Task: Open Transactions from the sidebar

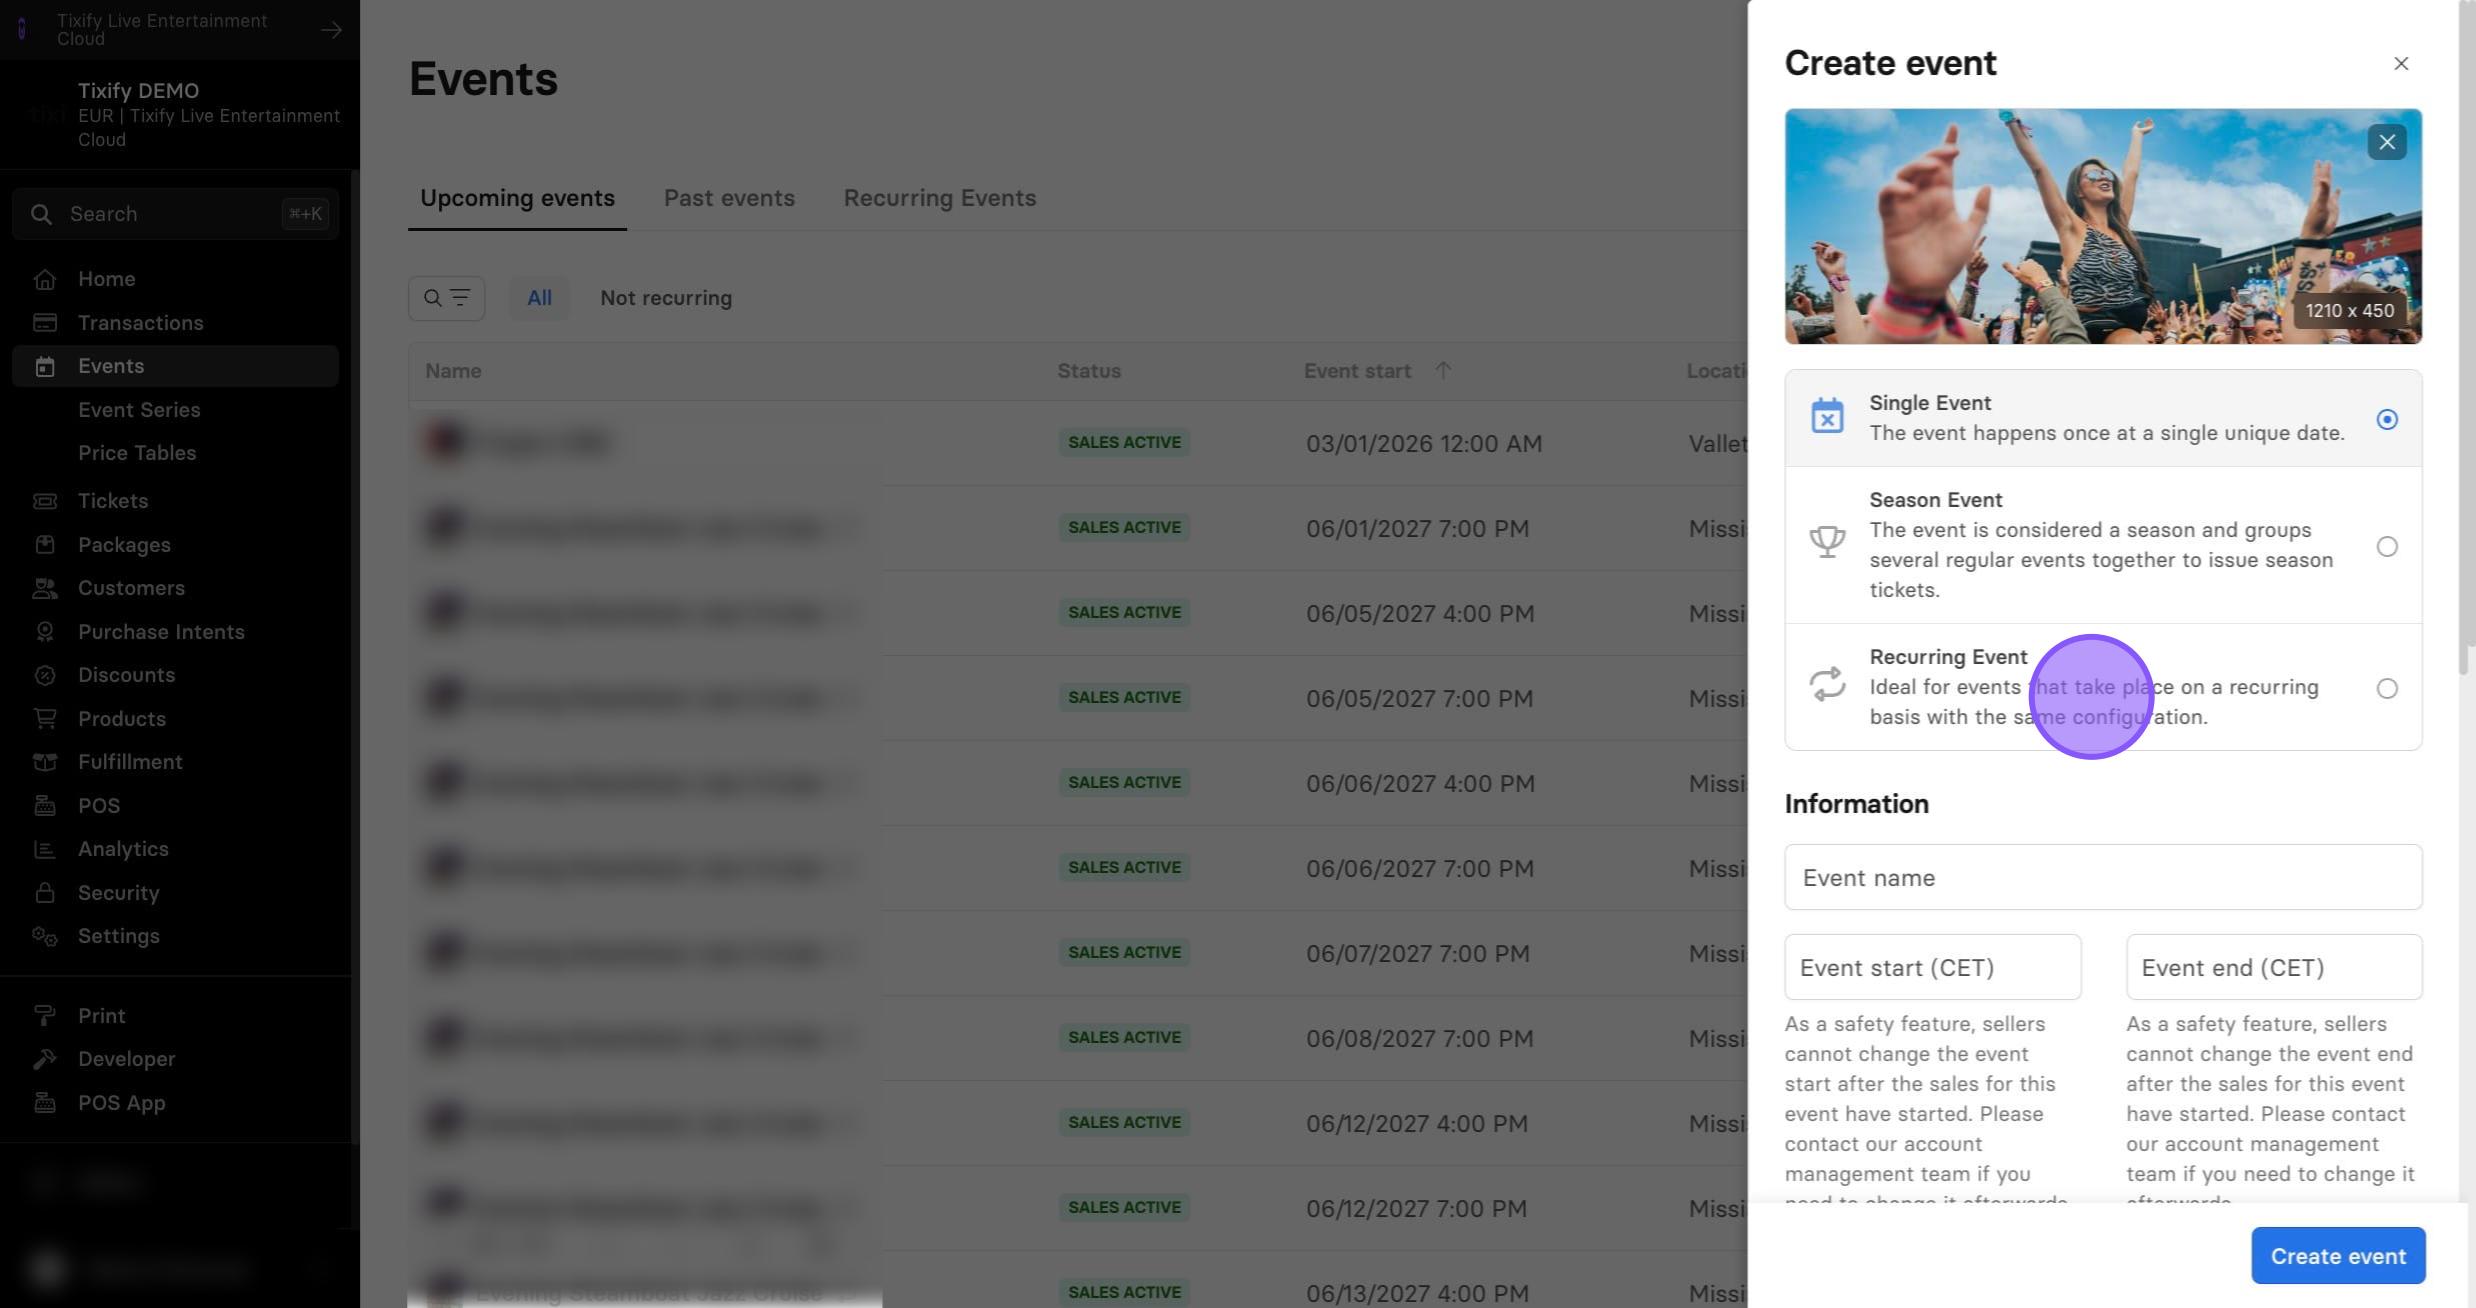Action: pyautogui.click(x=140, y=323)
